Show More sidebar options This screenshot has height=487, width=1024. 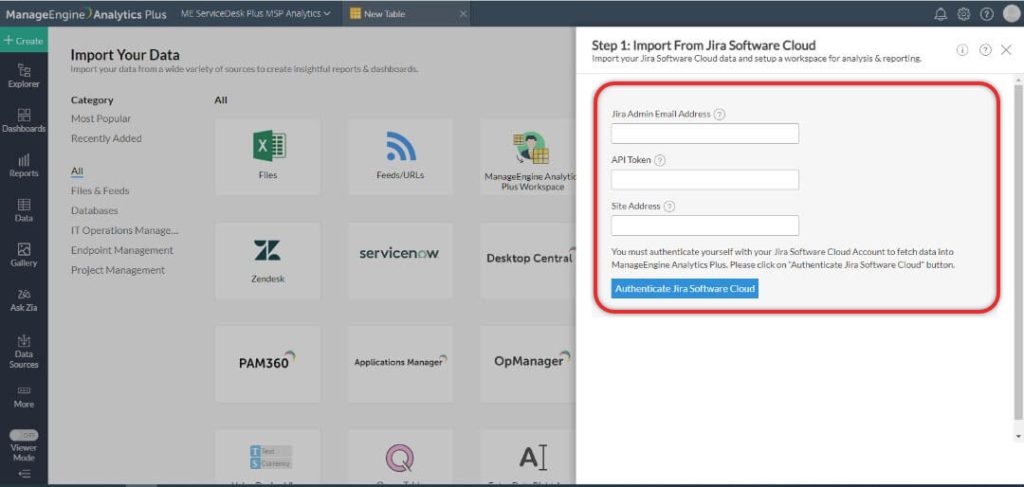(x=24, y=397)
